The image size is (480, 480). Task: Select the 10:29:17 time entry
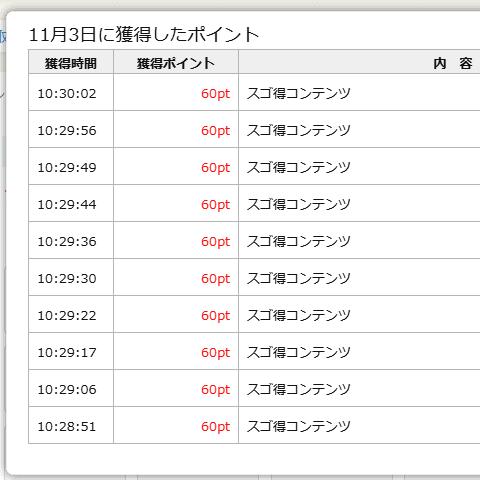tap(67, 353)
